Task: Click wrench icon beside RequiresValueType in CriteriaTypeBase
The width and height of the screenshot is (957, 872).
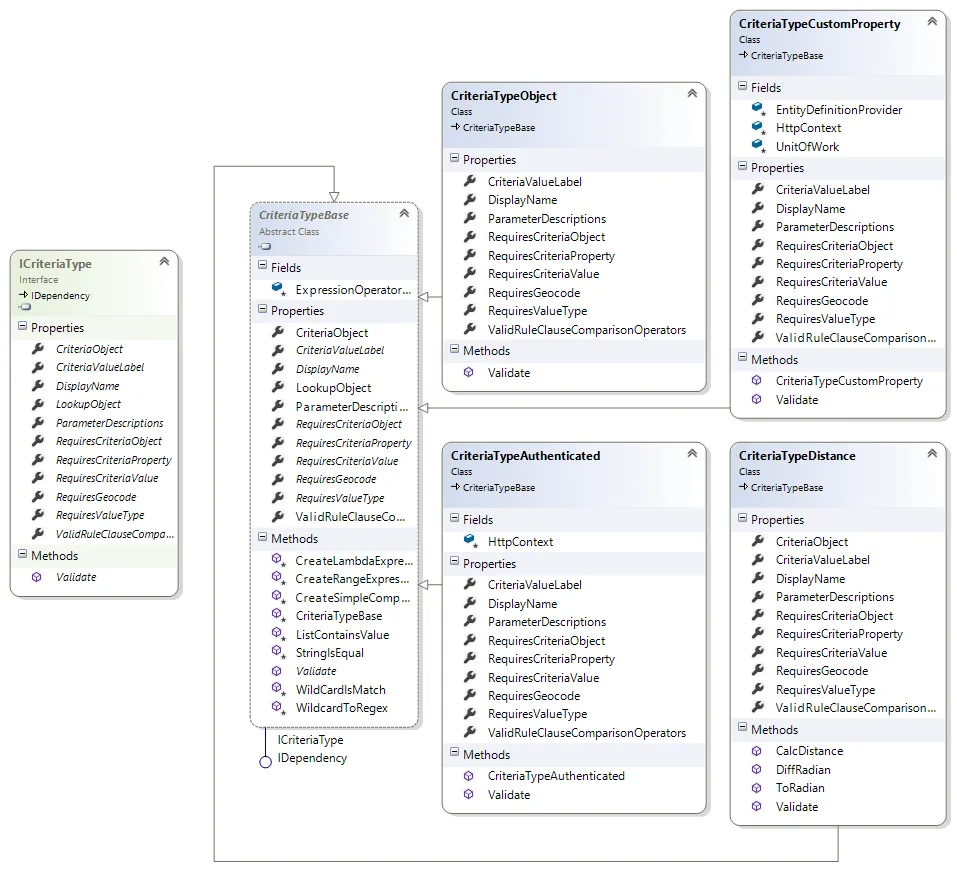Action: 278,497
